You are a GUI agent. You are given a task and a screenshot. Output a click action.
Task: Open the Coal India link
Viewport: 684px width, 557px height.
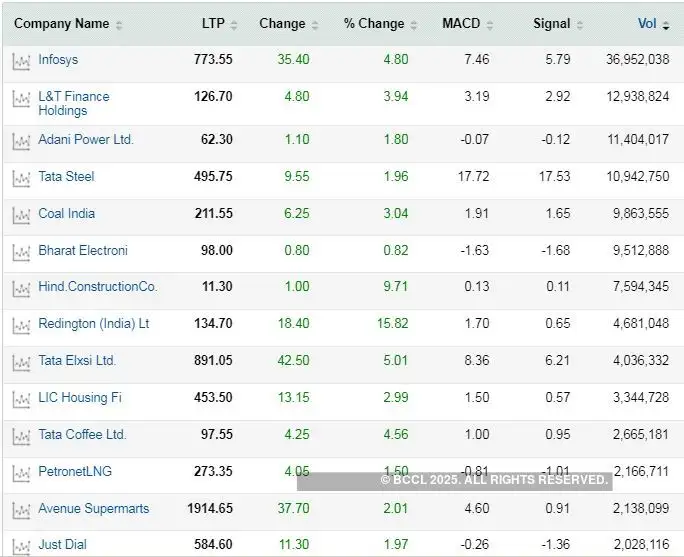point(66,214)
